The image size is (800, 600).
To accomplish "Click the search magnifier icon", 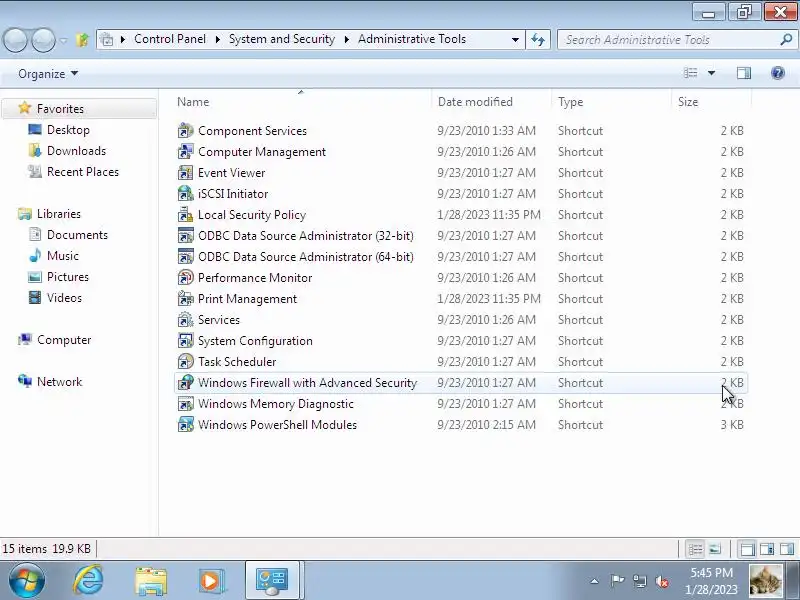I will coord(786,39).
